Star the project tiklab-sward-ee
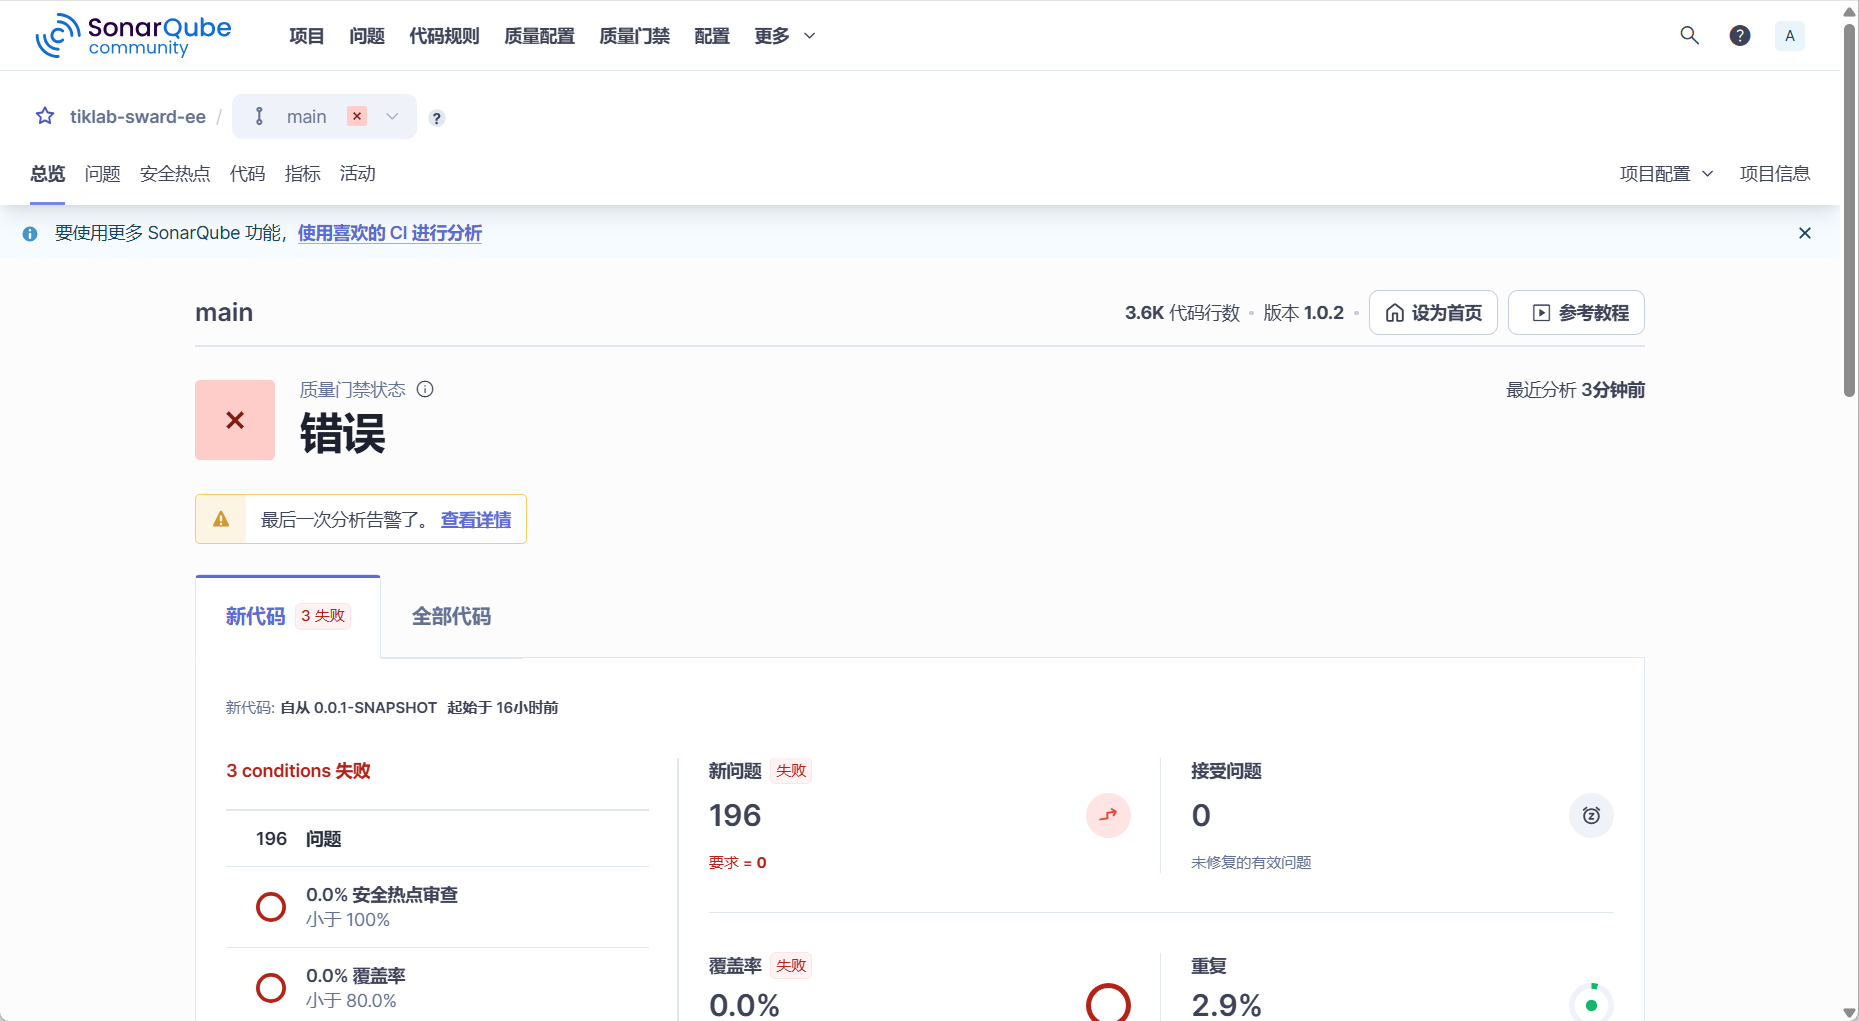The width and height of the screenshot is (1859, 1021). [44, 116]
